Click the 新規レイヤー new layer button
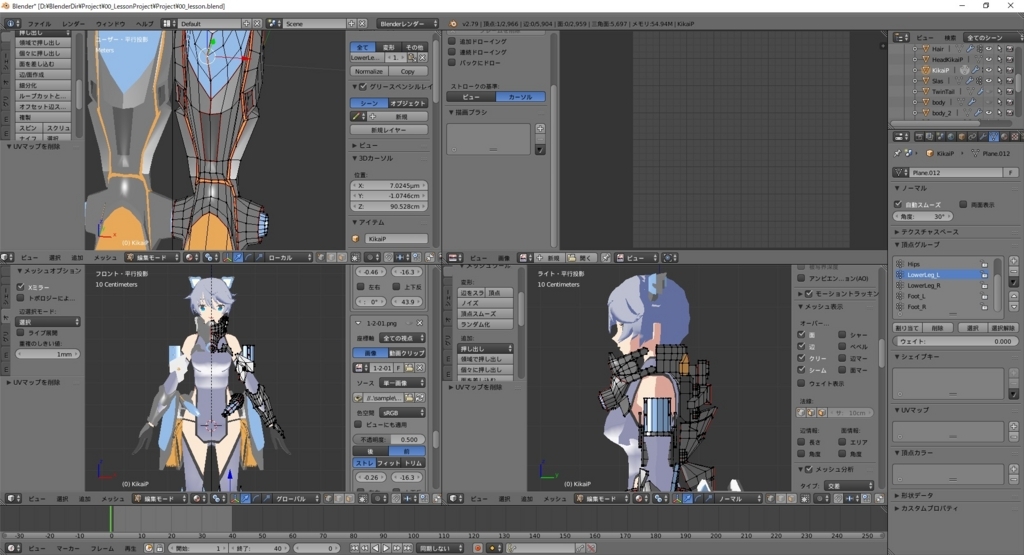The image size is (1024, 555). [x=389, y=130]
